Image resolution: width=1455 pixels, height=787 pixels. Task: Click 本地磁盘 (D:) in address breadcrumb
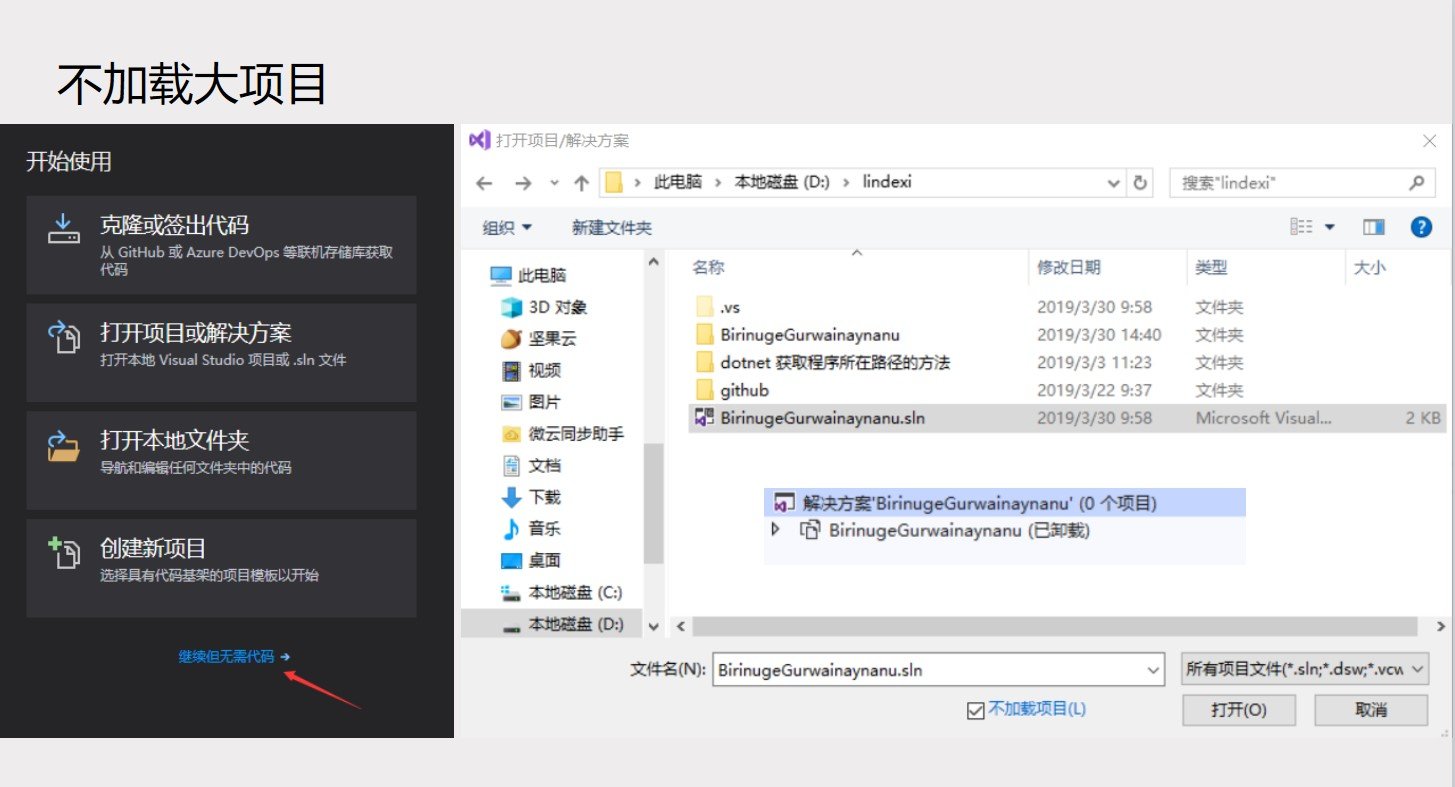(782, 182)
